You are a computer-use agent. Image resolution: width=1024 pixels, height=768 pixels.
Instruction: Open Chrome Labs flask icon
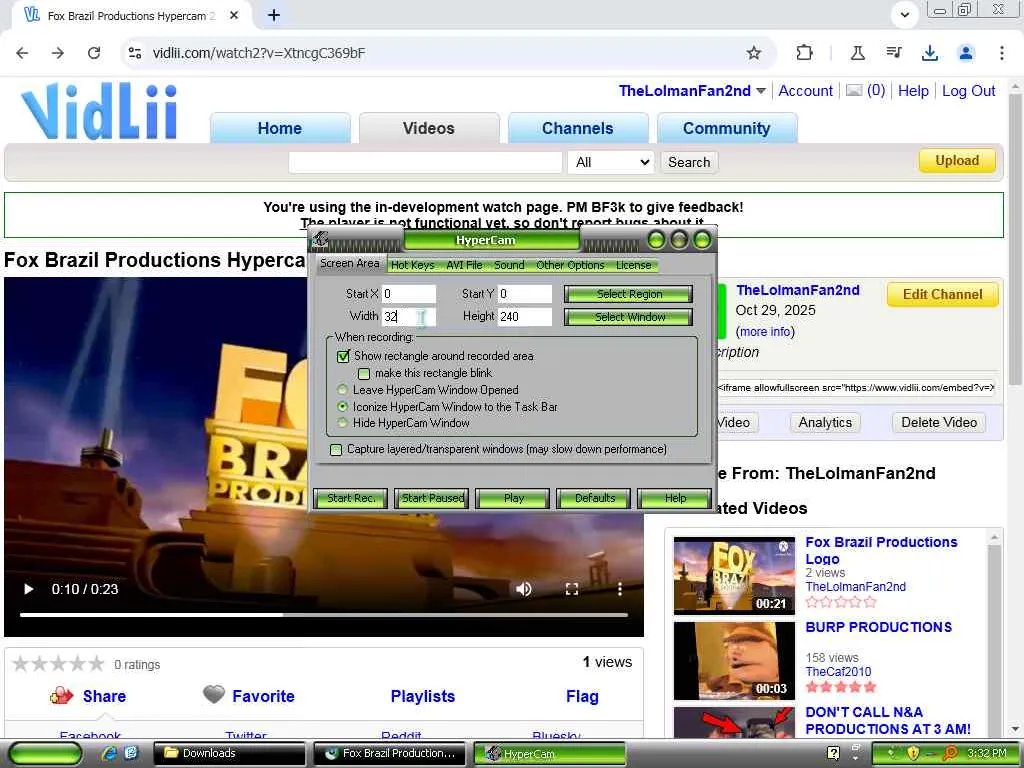(857, 53)
